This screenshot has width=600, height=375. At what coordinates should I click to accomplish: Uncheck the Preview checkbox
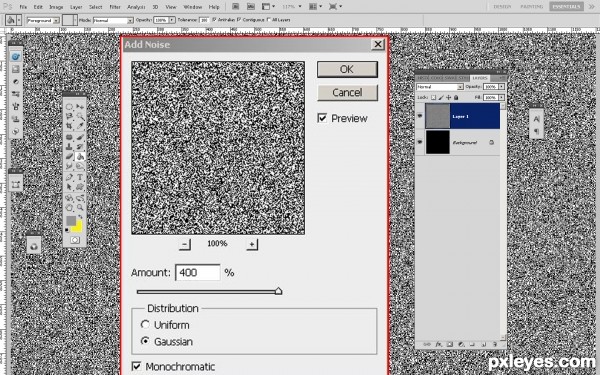pos(322,118)
